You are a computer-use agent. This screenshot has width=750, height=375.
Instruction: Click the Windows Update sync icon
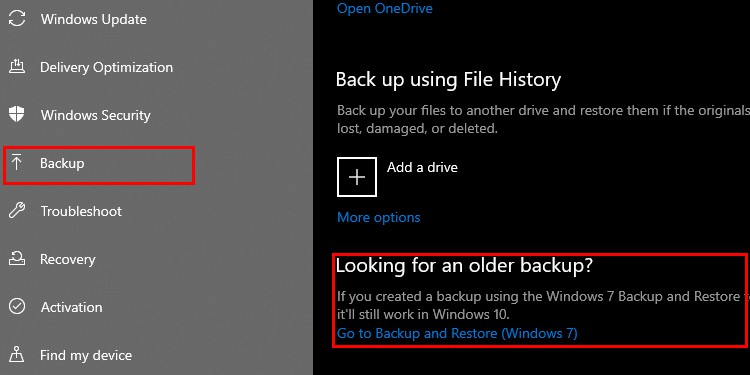pos(17,19)
